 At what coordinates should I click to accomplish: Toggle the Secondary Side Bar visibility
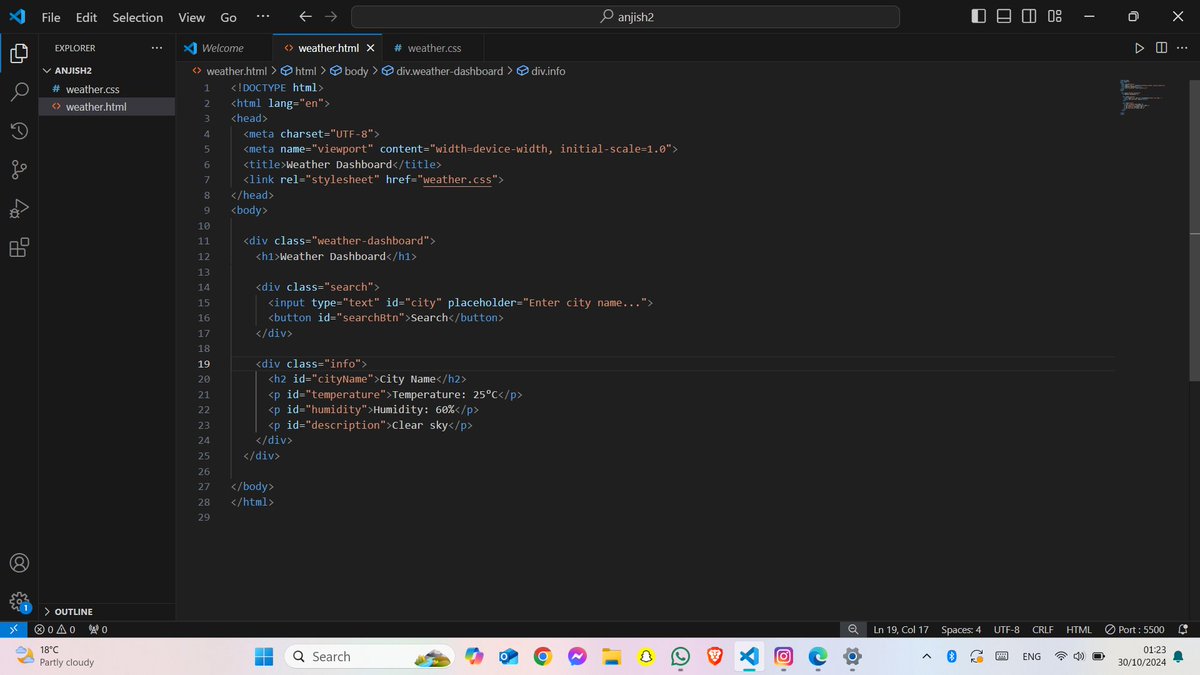tap(1029, 17)
